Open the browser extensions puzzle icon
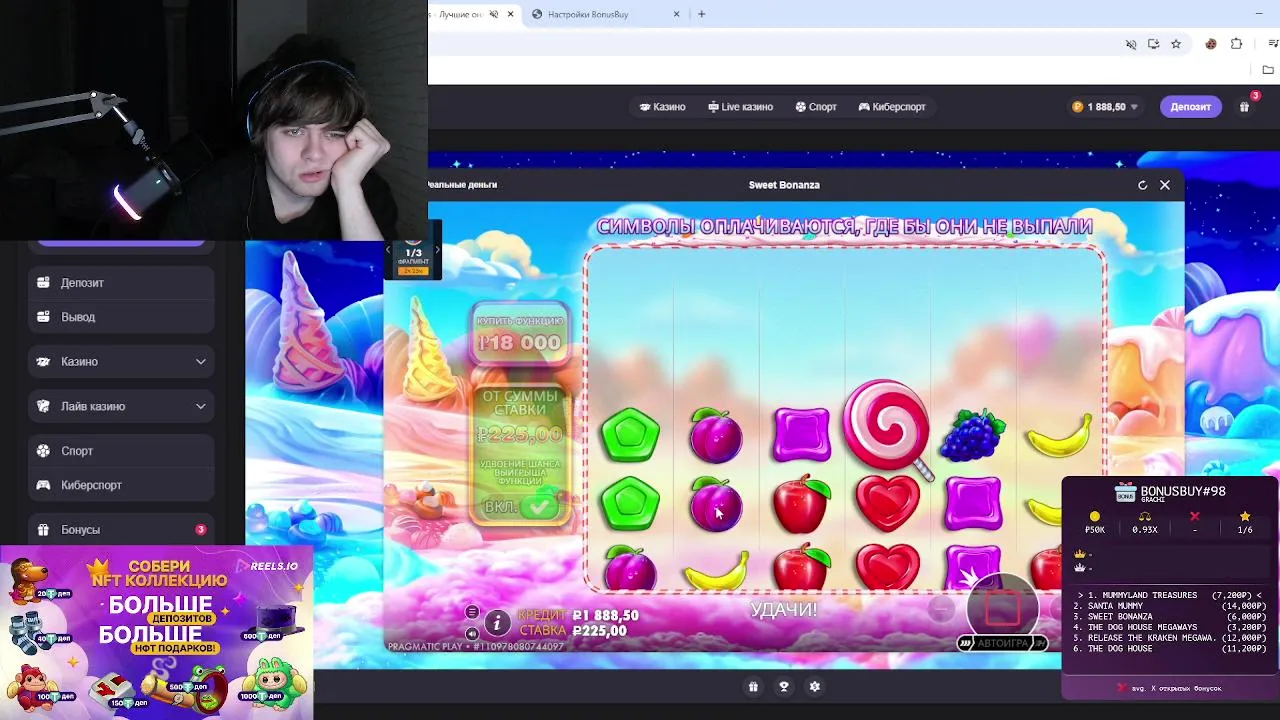The width and height of the screenshot is (1280, 720). click(x=1236, y=44)
